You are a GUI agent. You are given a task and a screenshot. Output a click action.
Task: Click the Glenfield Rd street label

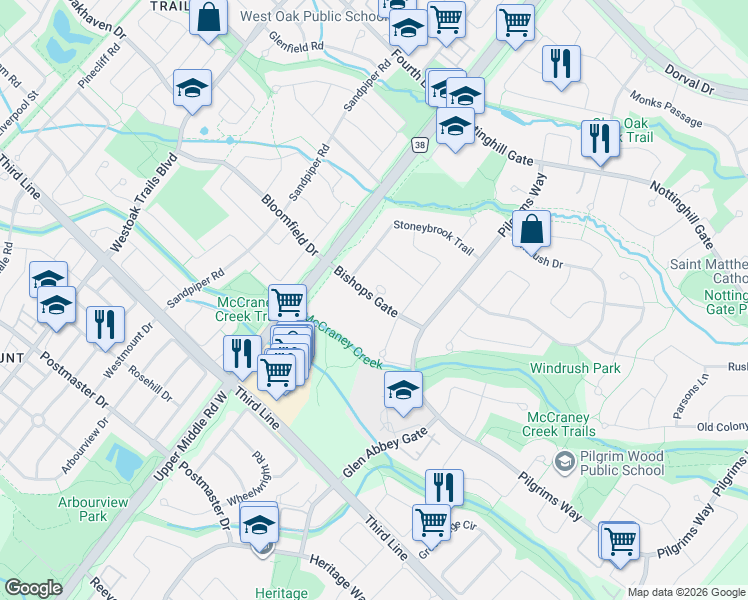296,41
